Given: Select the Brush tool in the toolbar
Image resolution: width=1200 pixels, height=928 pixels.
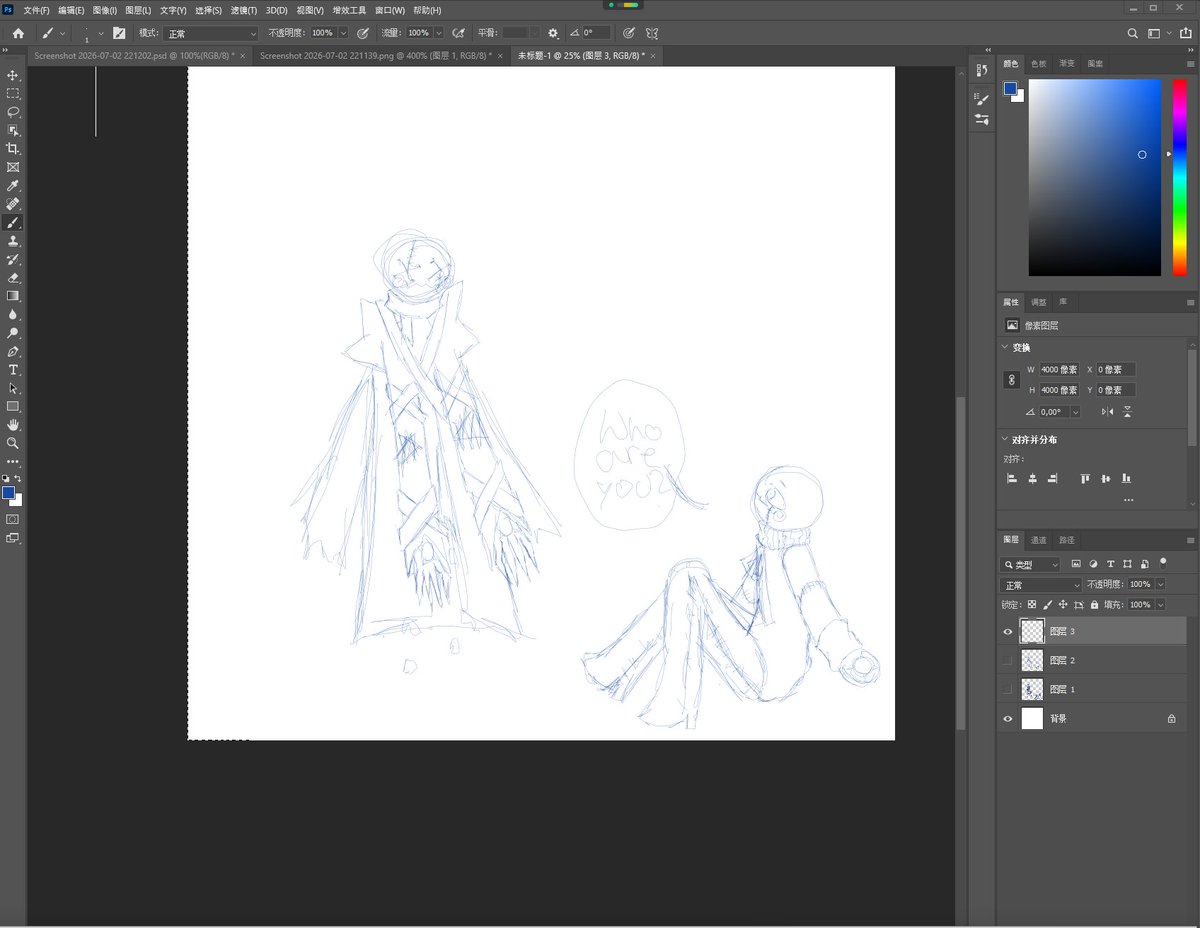Looking at the screenshot, I should [x=13, y=222].
